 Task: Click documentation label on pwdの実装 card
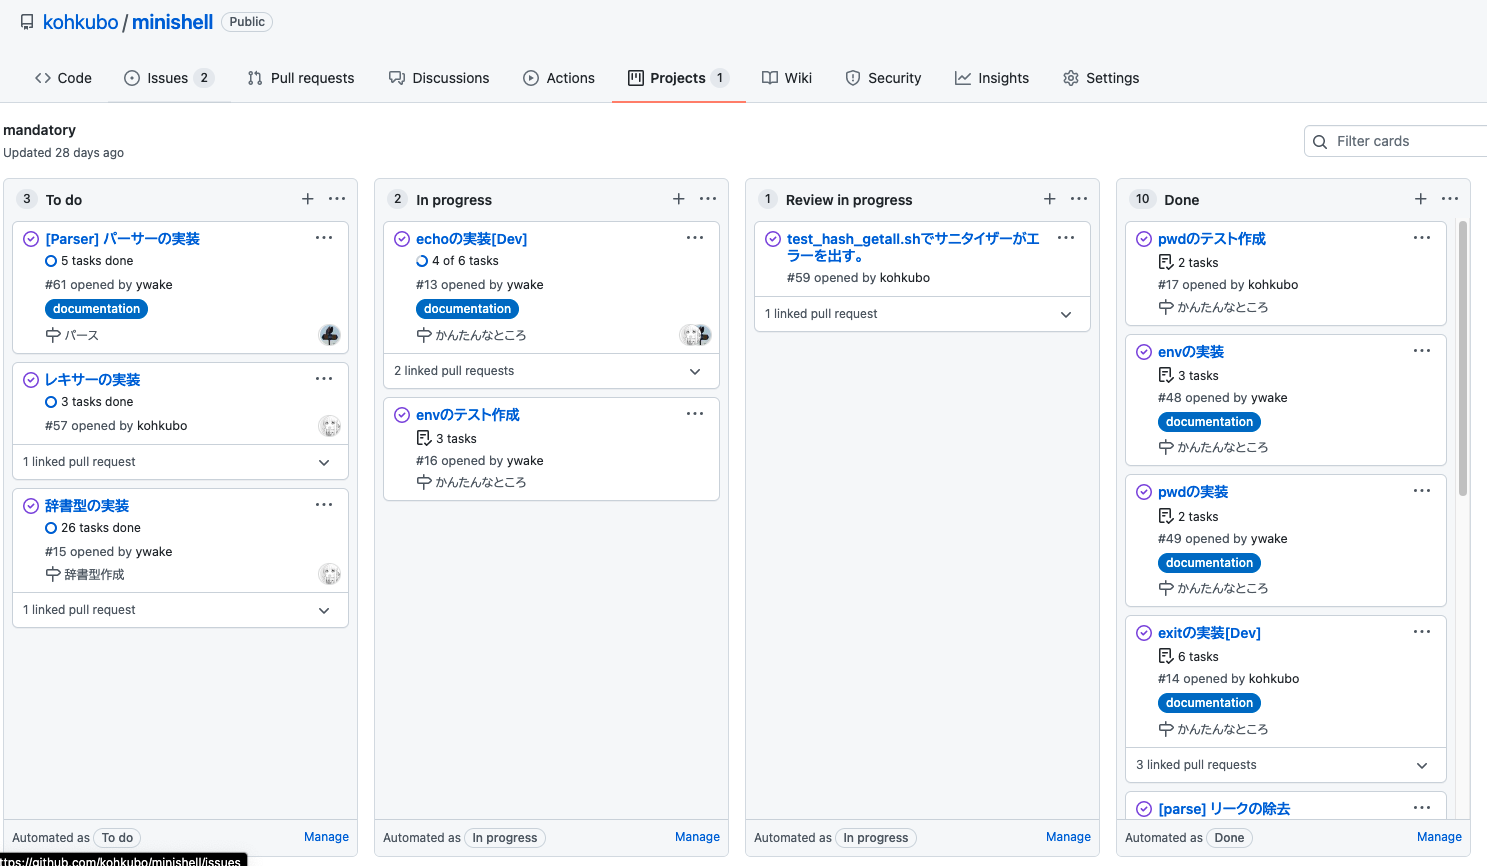pos(1209,563)
